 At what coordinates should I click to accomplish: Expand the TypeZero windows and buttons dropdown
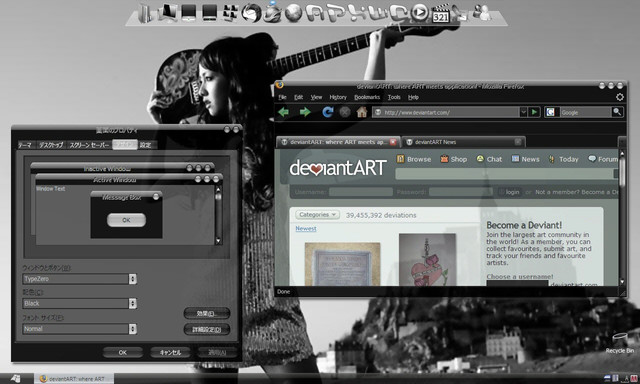[x=132, y=279]
